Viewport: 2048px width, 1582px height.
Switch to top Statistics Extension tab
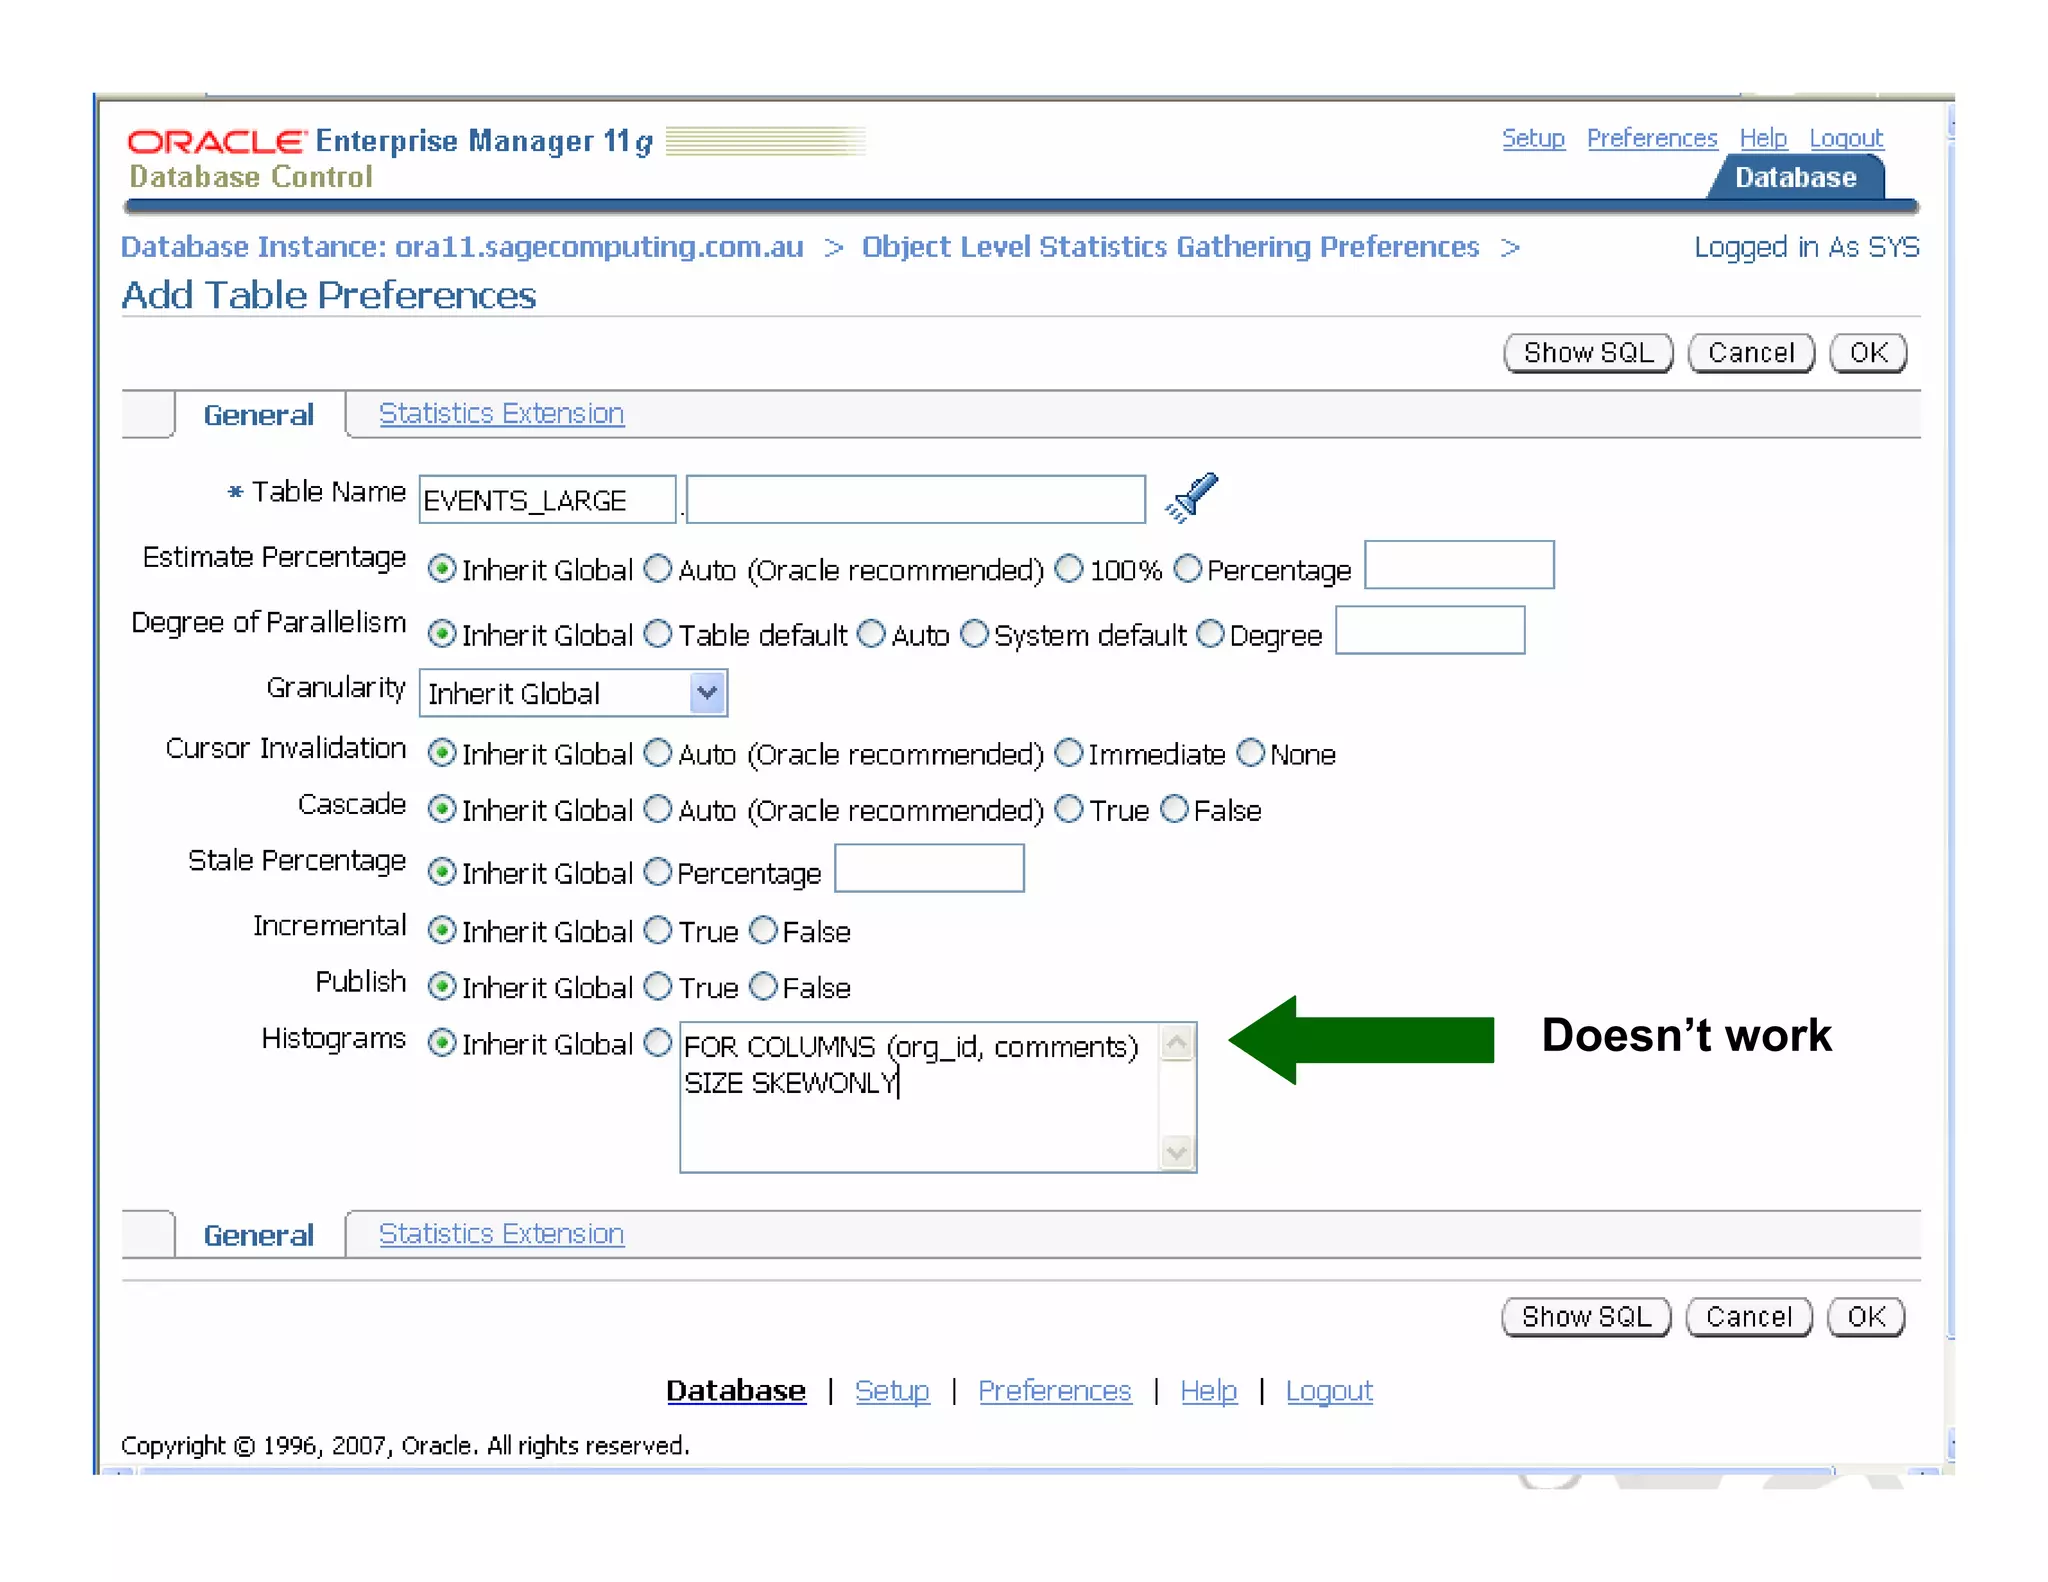(x=501, y=413)
